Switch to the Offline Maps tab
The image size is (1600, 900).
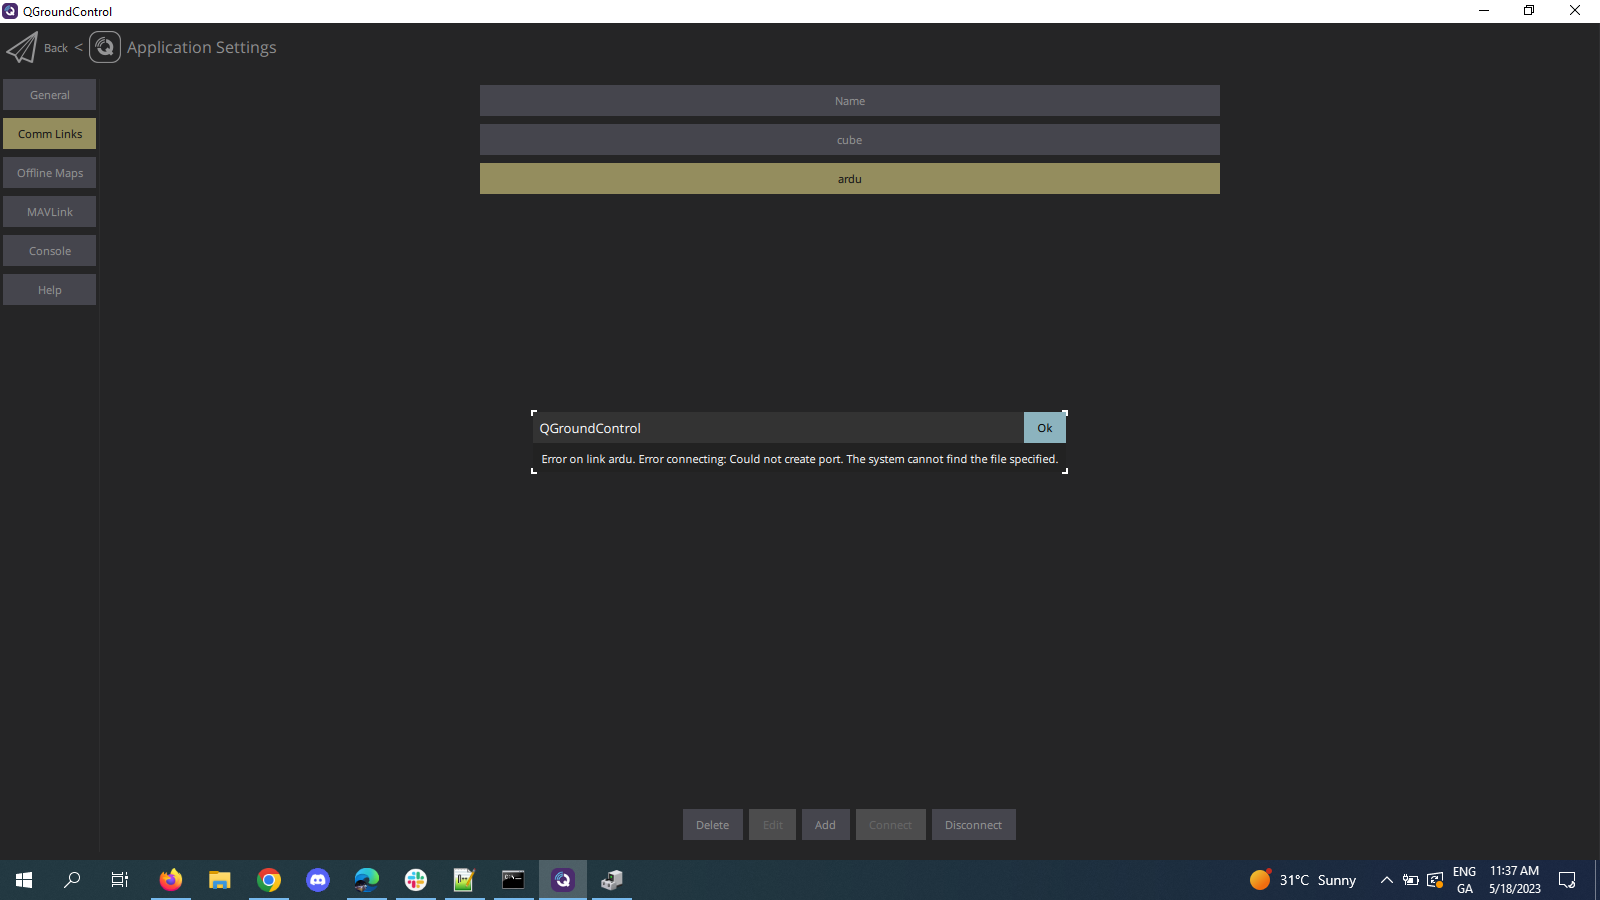pos(49,172)
